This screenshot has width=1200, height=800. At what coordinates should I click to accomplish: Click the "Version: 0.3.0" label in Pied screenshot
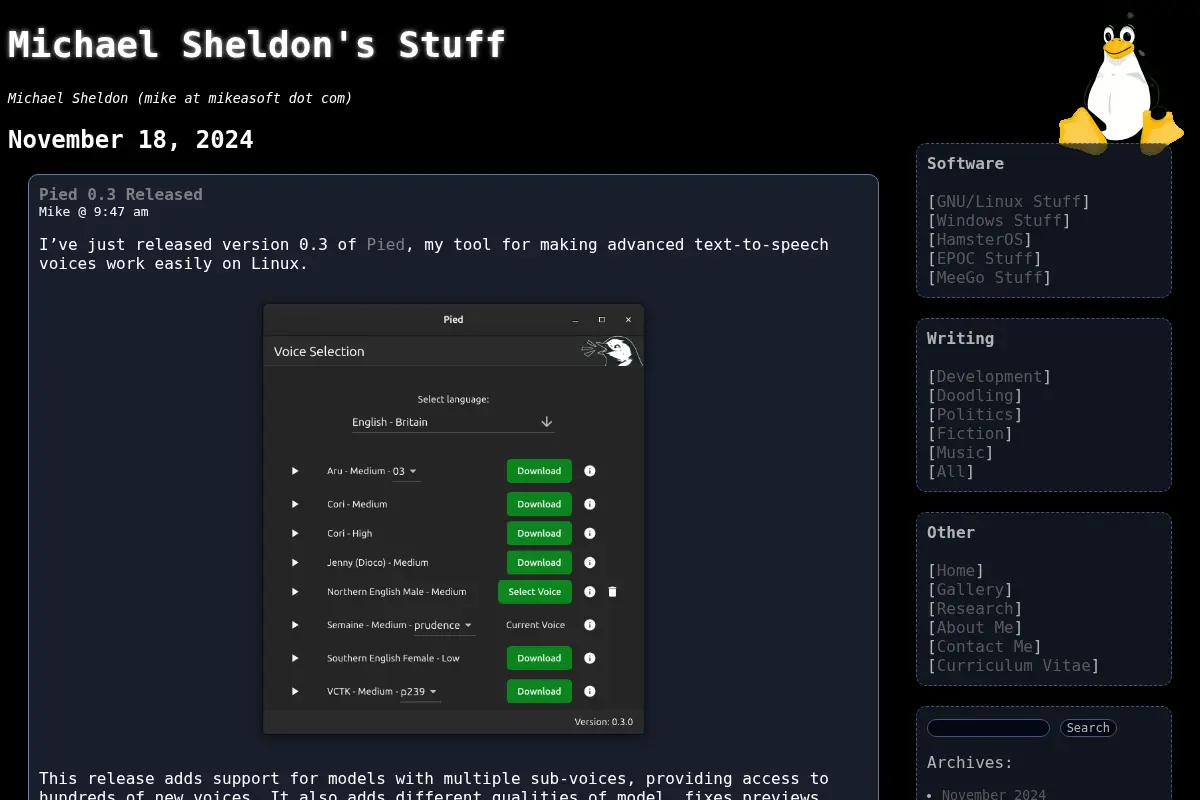[x=603, y=721]
